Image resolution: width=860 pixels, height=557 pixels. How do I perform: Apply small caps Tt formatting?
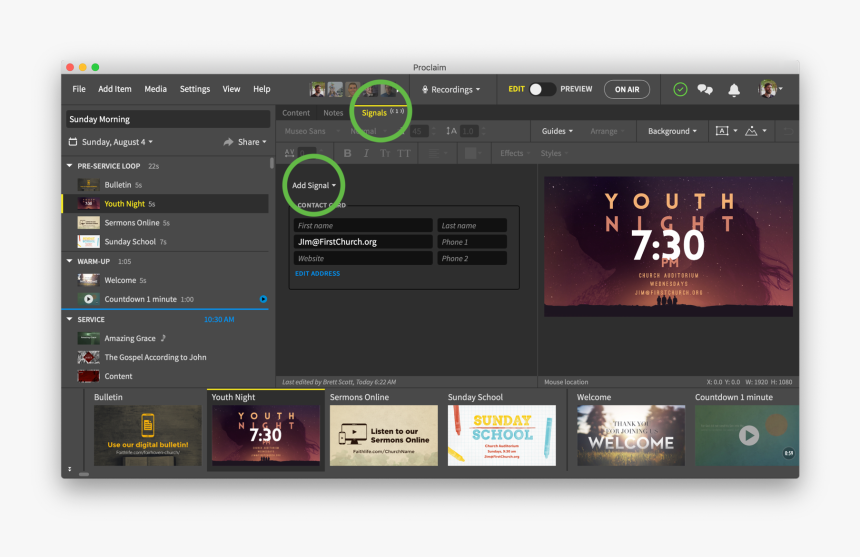(x=384, y=154)
